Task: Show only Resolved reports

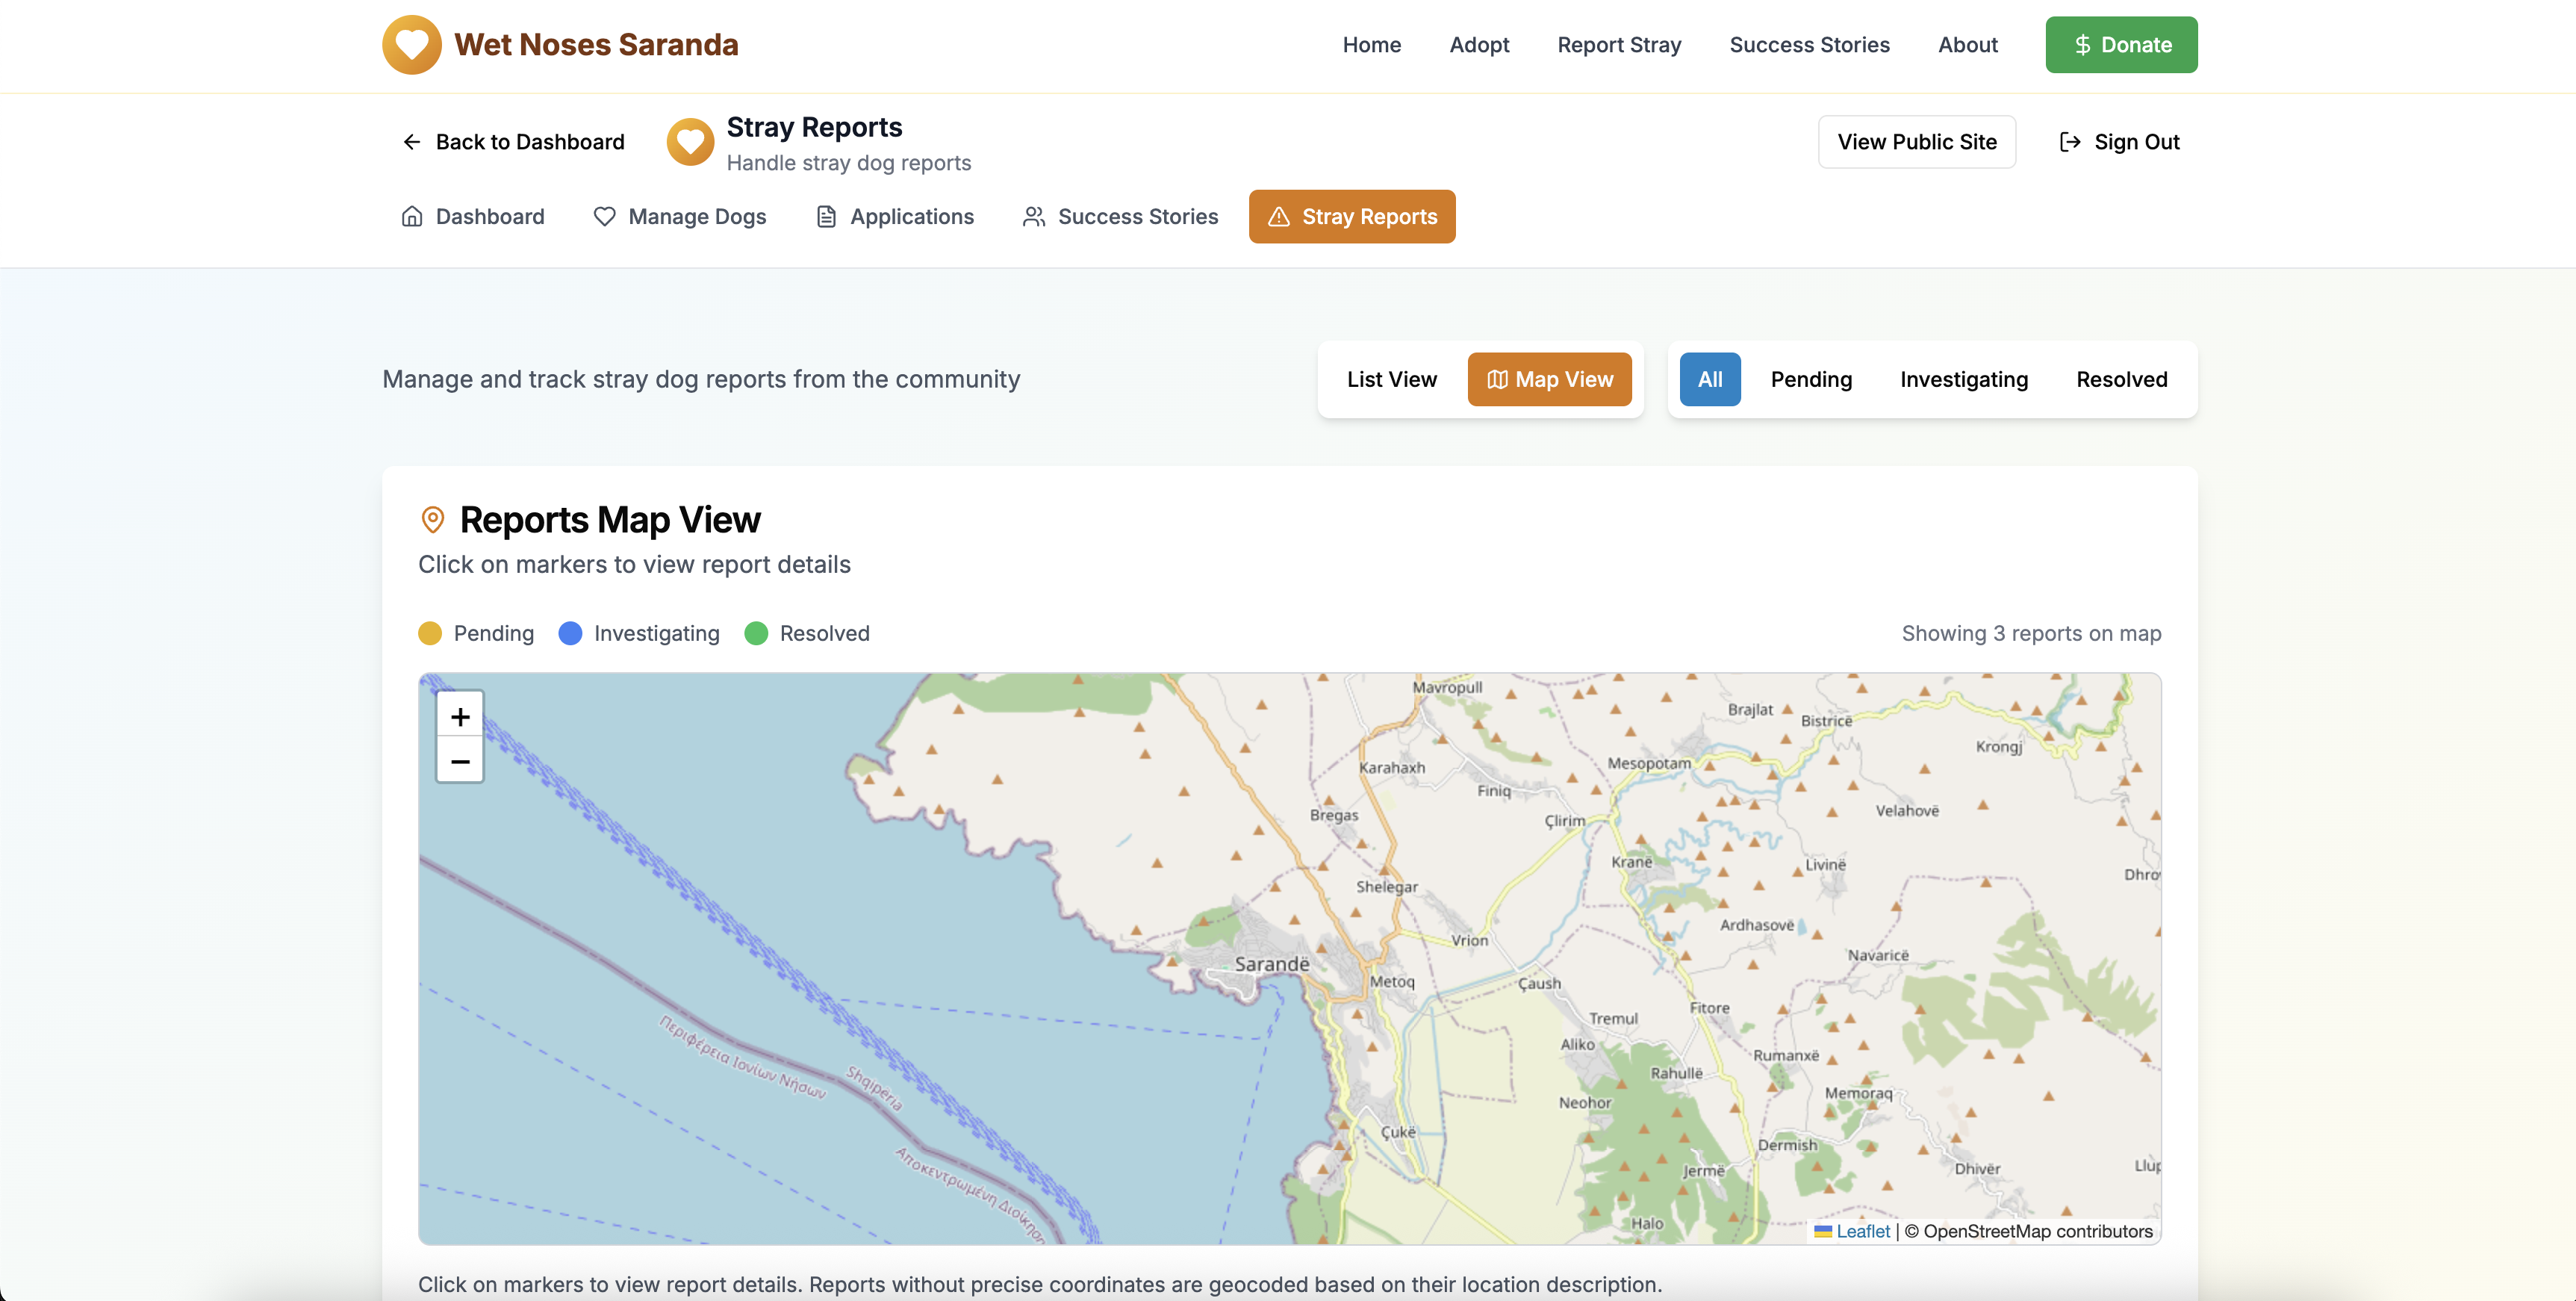Action: pos(2121,379)
